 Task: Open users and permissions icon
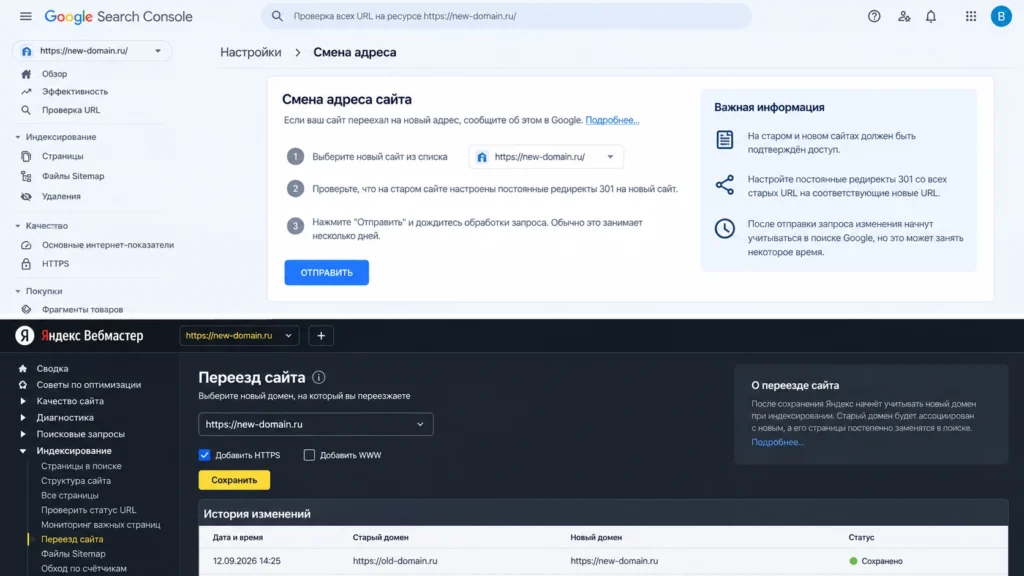[x=904, y=16]
